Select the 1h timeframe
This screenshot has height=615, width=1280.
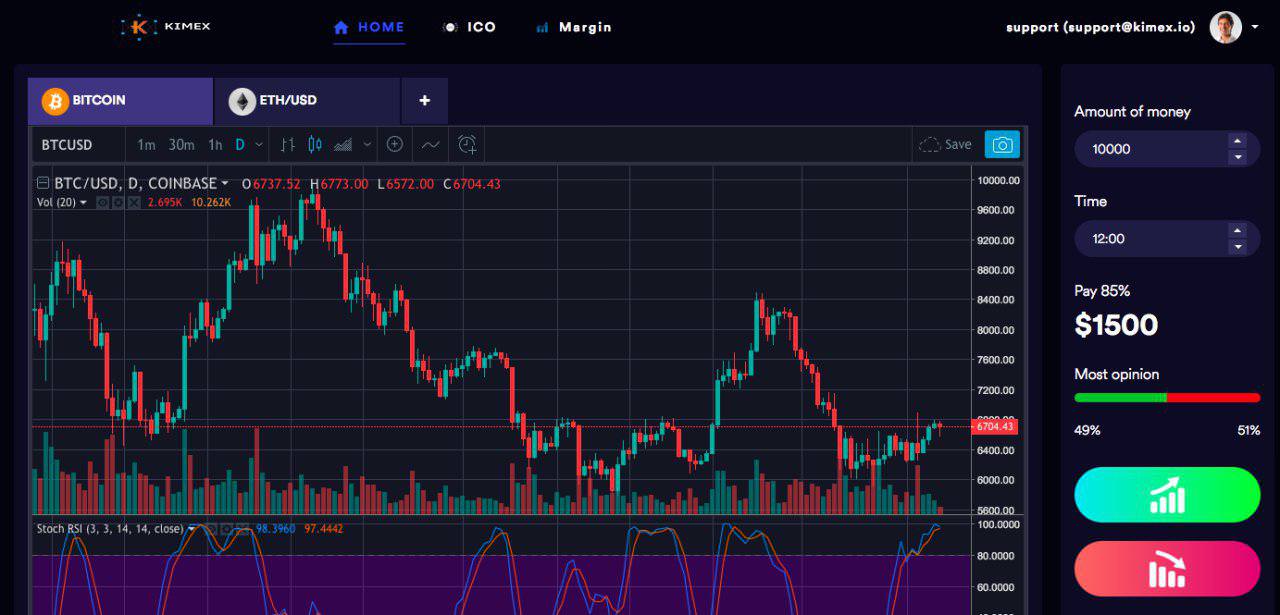[215, 145]
